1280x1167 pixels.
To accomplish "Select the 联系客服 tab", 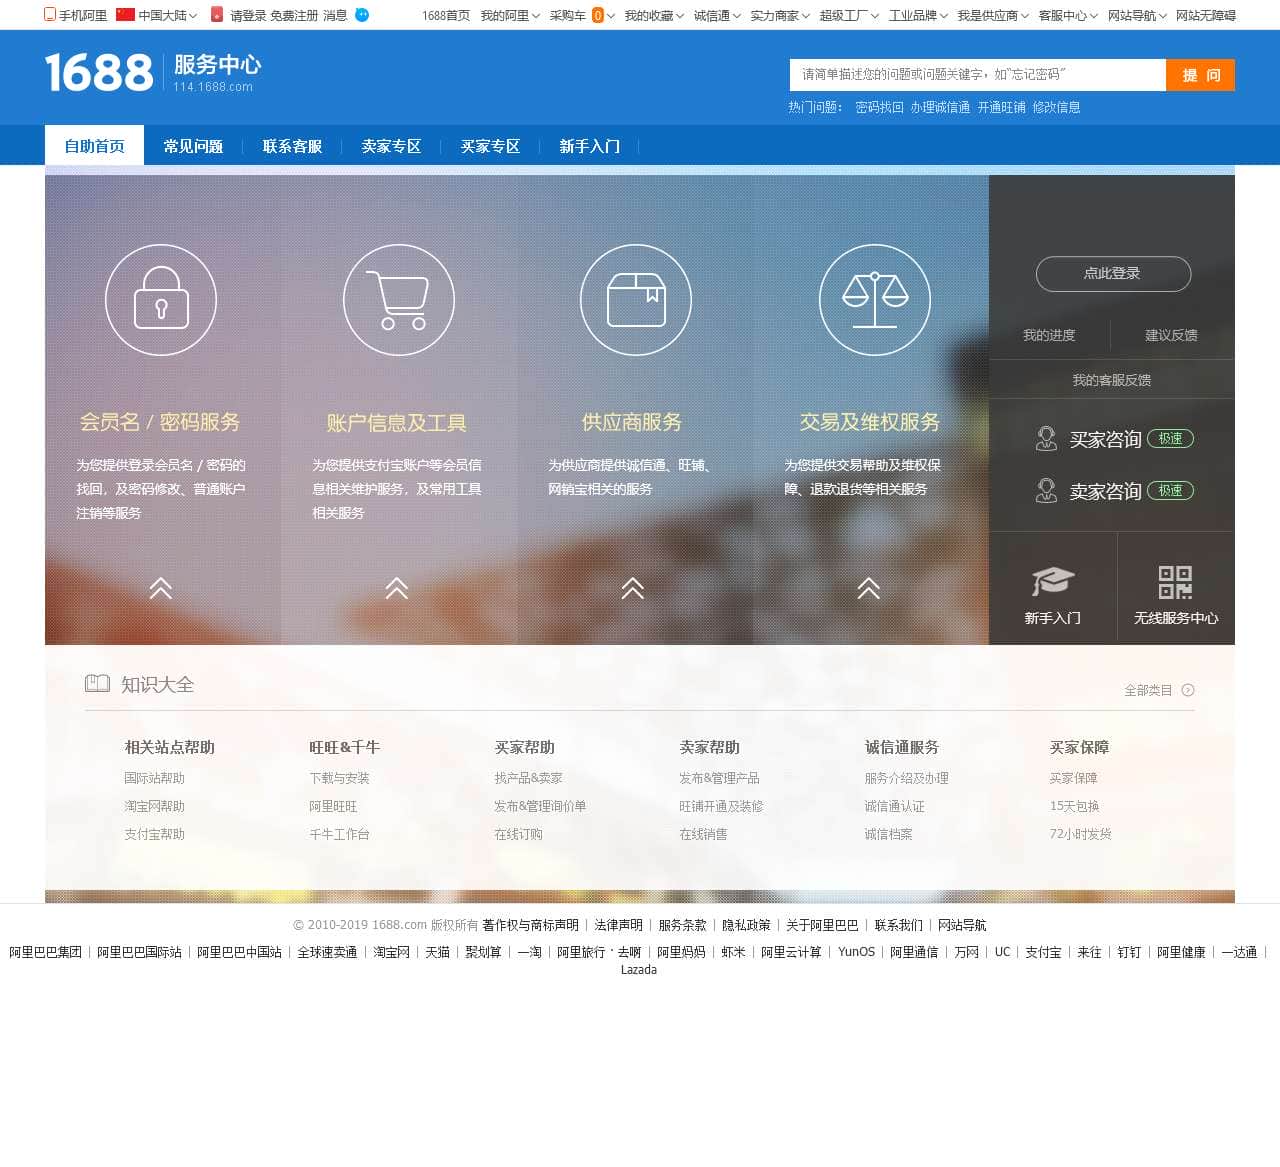I will pos(292,146).
